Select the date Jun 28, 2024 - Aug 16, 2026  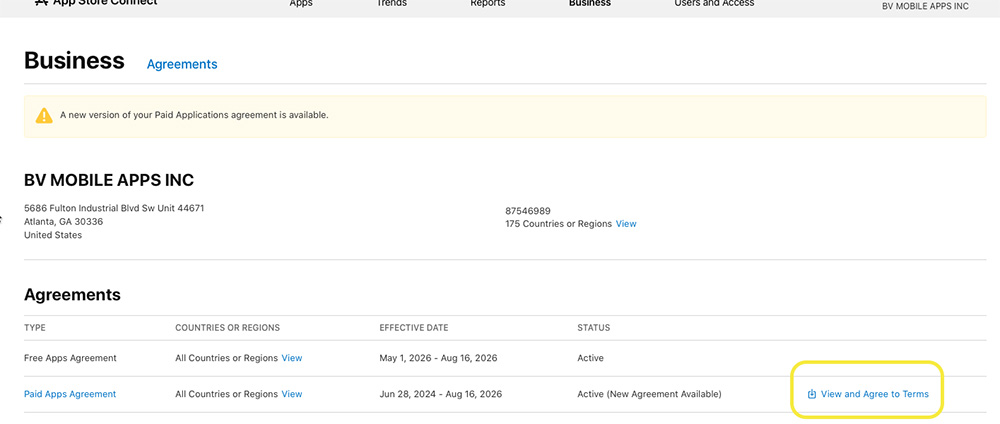pos(441,394)
